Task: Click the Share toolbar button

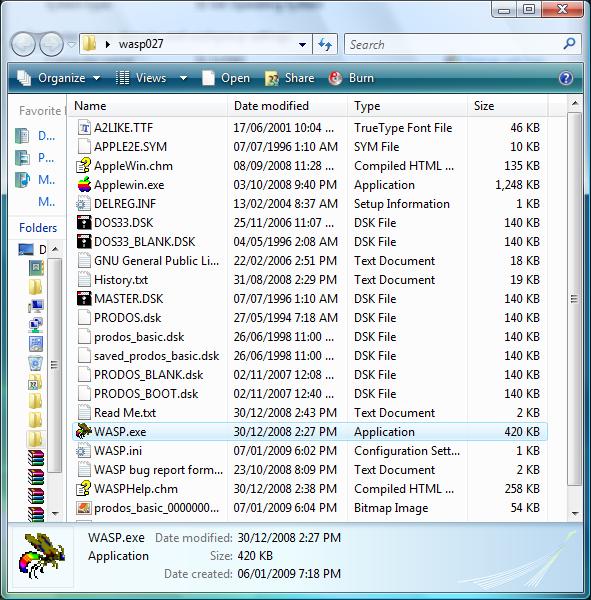Action: click(290, 78)
